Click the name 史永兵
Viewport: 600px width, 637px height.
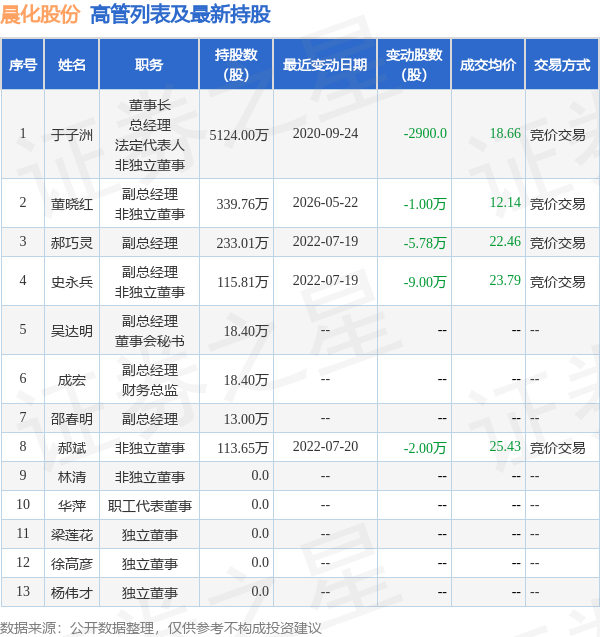[71, 282]
